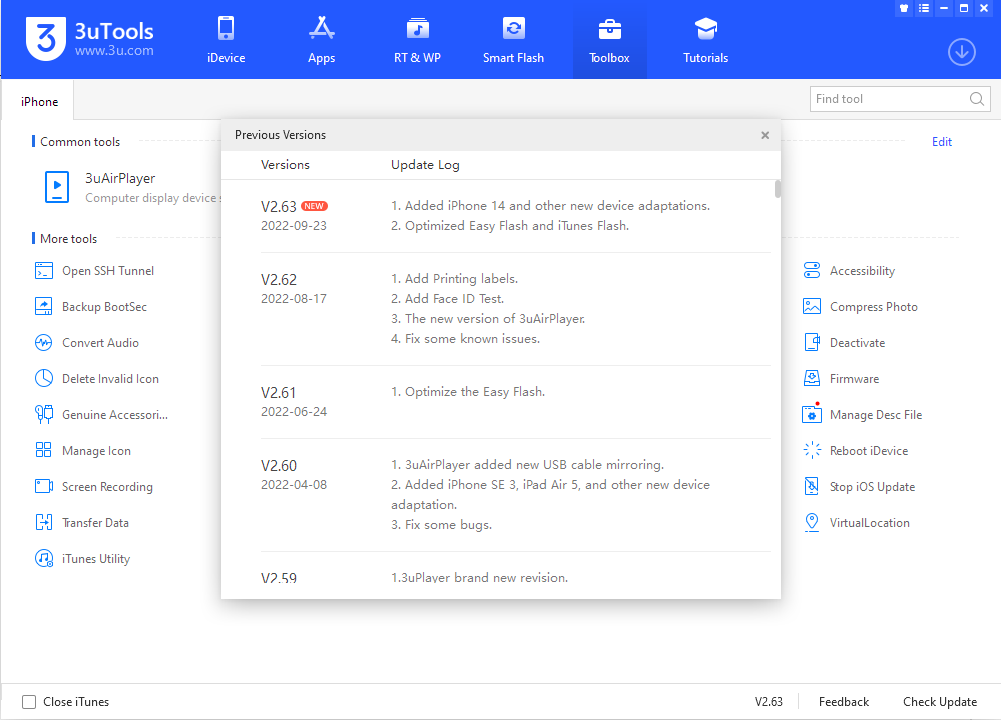Open the iDevice section
Image resolution: width=1001 pixels, height=720 pixels.
[x=226, y=40]
